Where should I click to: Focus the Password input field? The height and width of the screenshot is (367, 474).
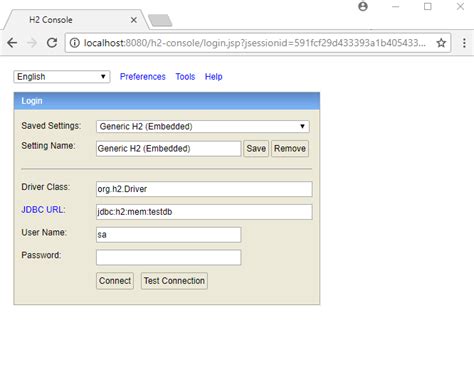coord(169,257)
